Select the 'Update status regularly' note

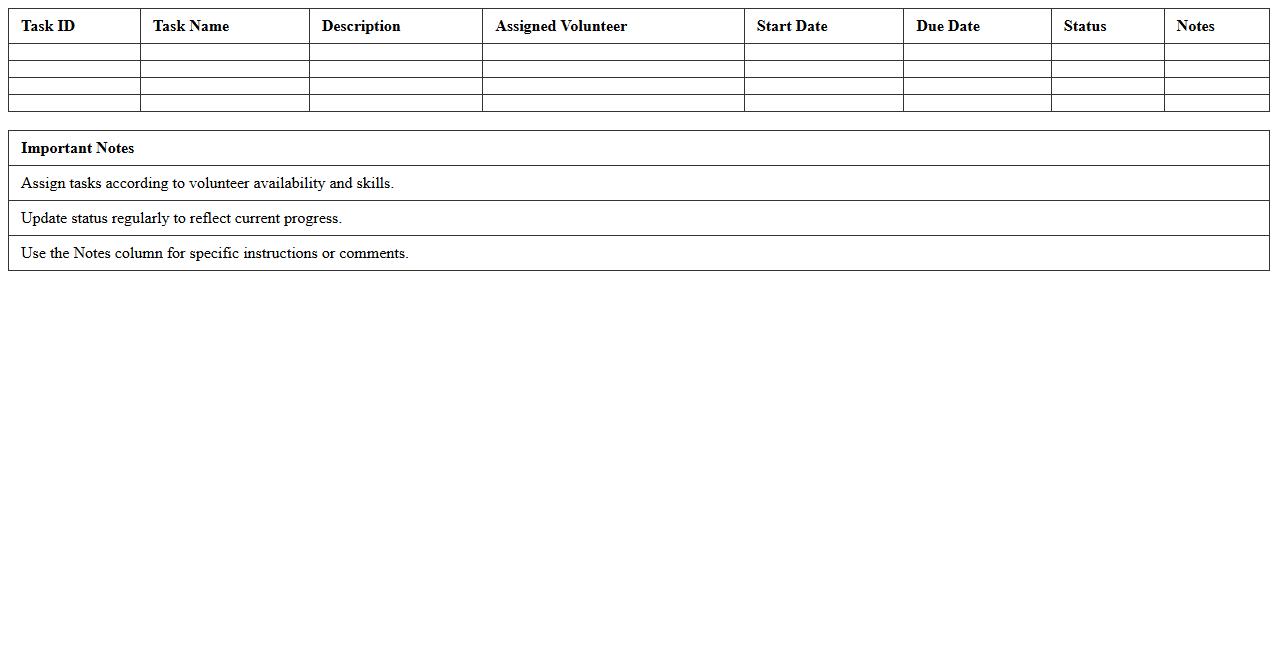181,218
